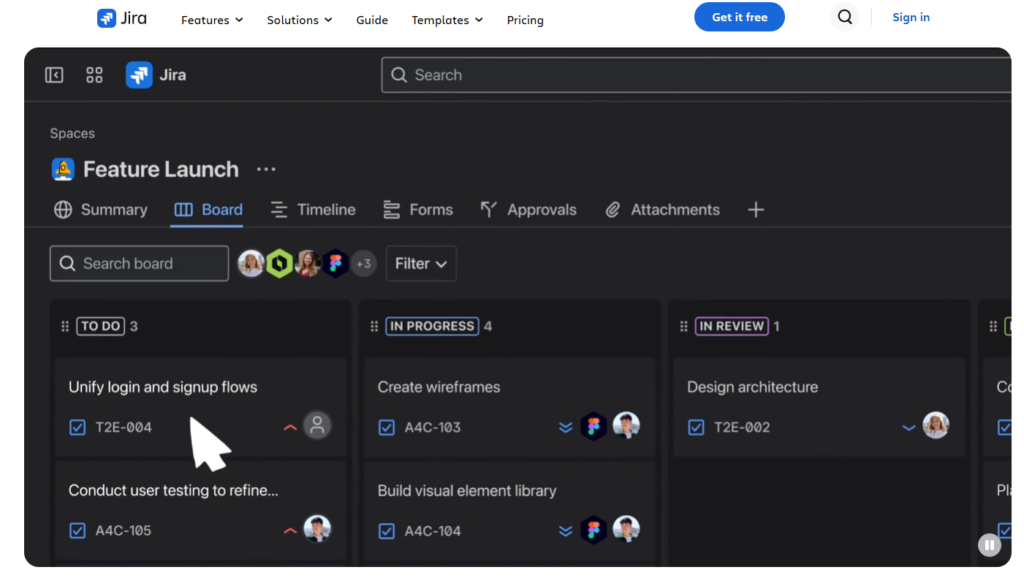
Task: Open the more actions ellipsis beside Feature Launch
Action: click(266, 169)
